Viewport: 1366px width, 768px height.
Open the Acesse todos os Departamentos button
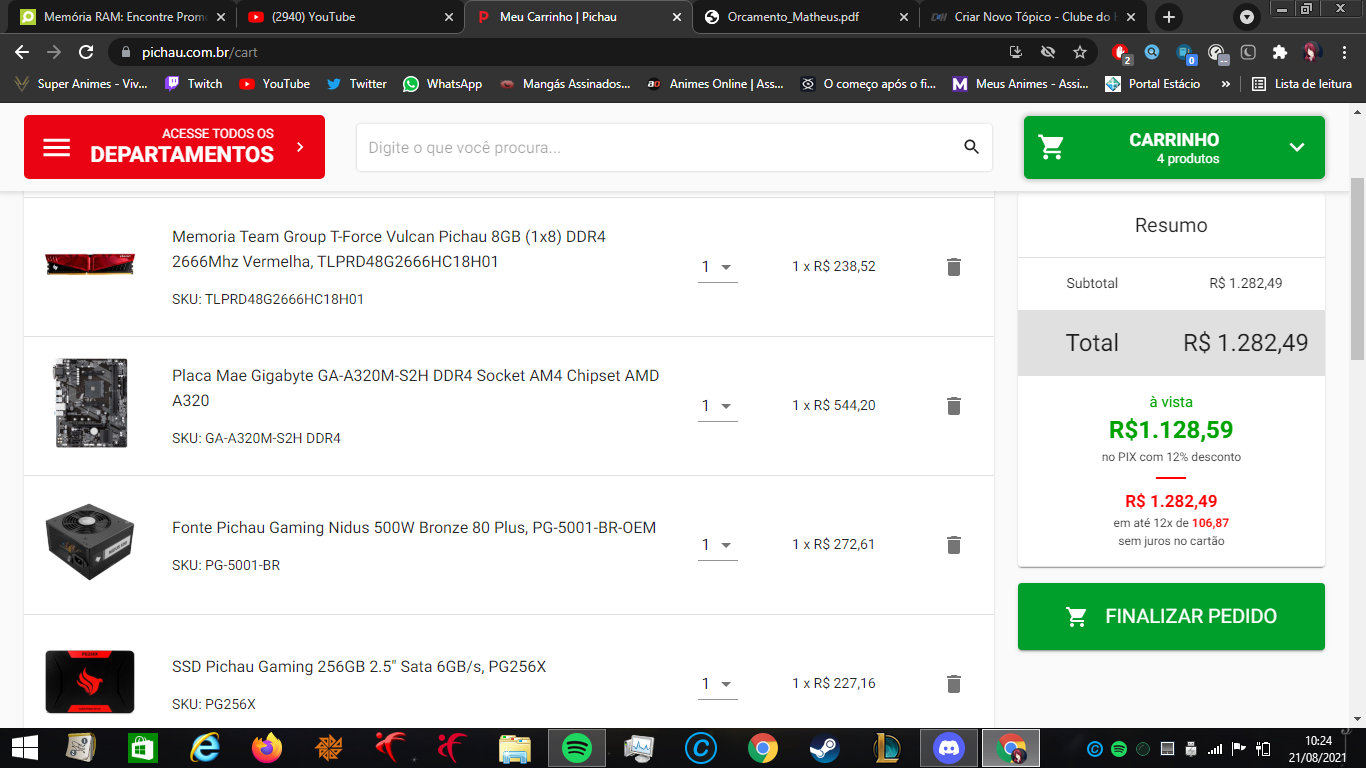coord(174,147)
